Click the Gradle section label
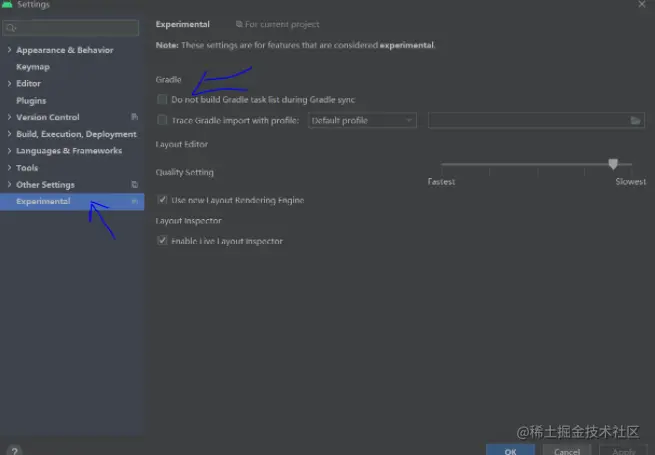Screen dimensions: 655x455 click(168, 79)
